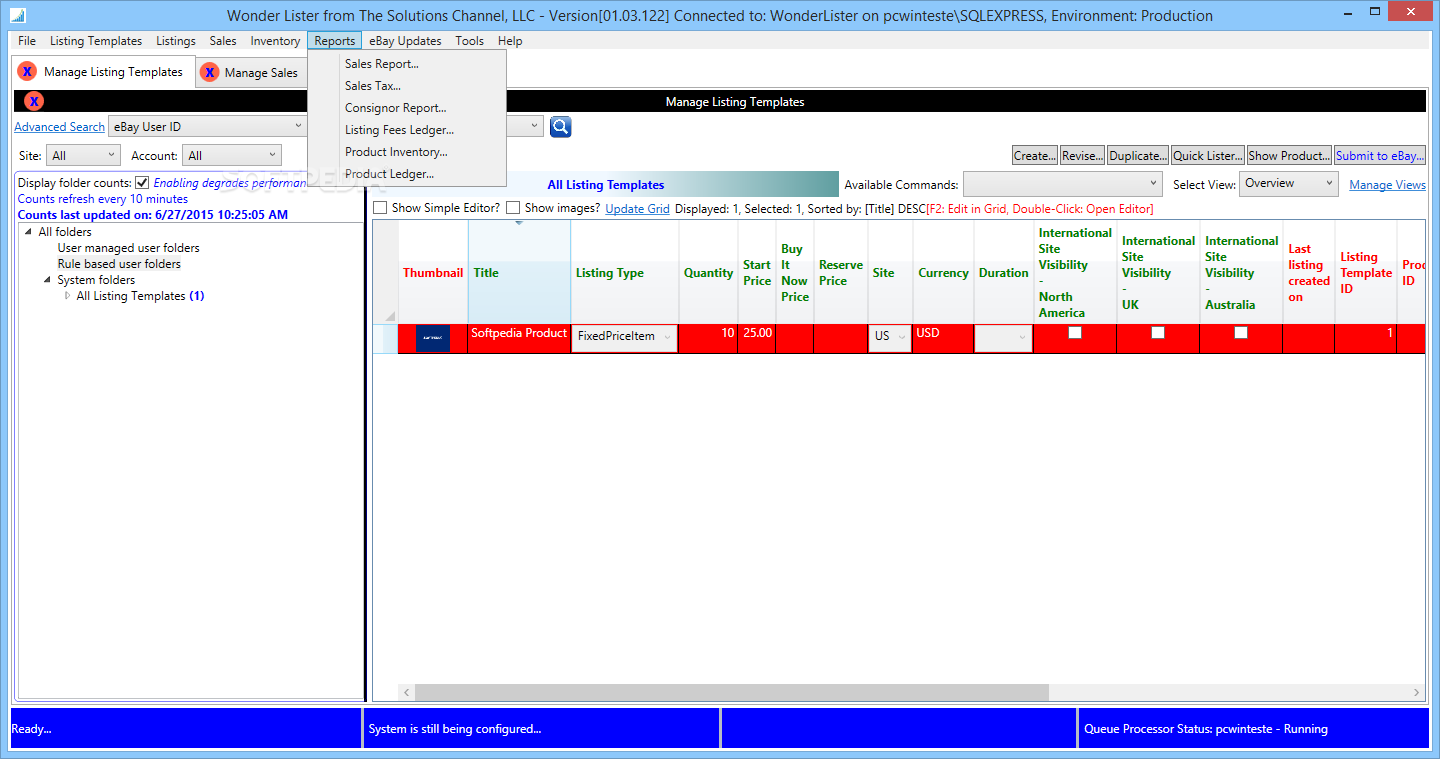Sort grid by the Title column header
Image resolution: width=1440 pixels, height=759 pixels.
click(519, 272)
